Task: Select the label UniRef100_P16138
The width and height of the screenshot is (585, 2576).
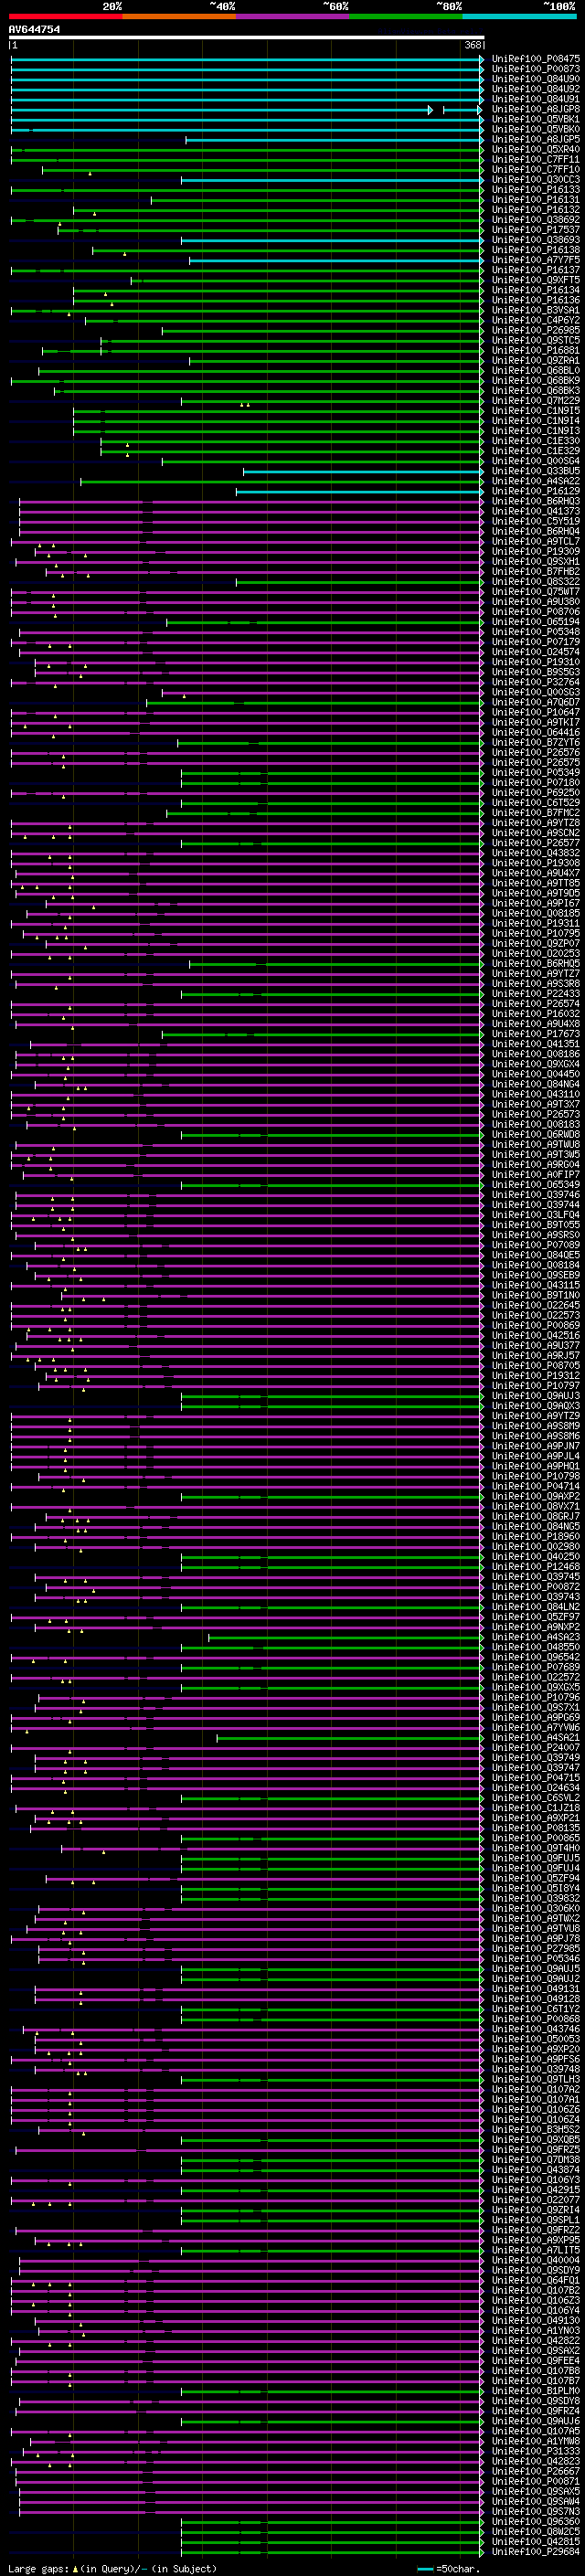Action: pos(535,250)
